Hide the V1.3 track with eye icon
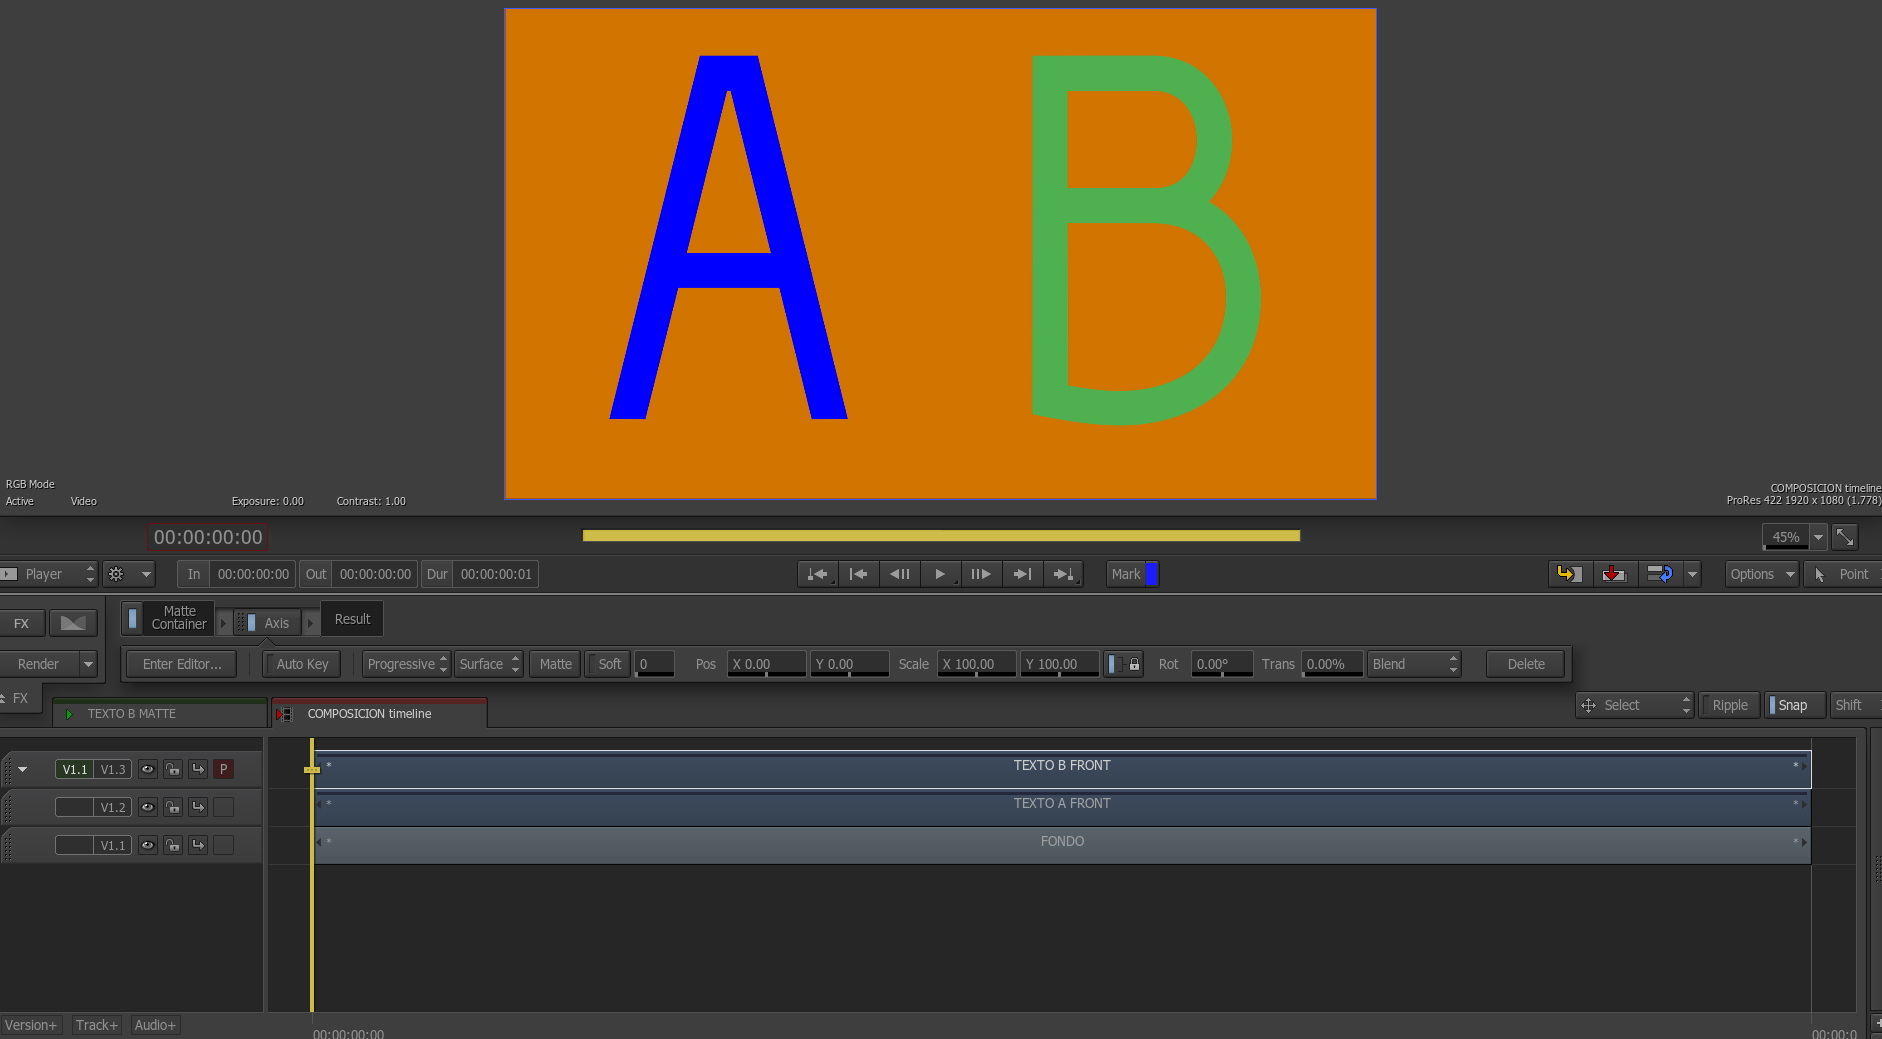This screenshot has height=1039, width=1882. point(148,769)
